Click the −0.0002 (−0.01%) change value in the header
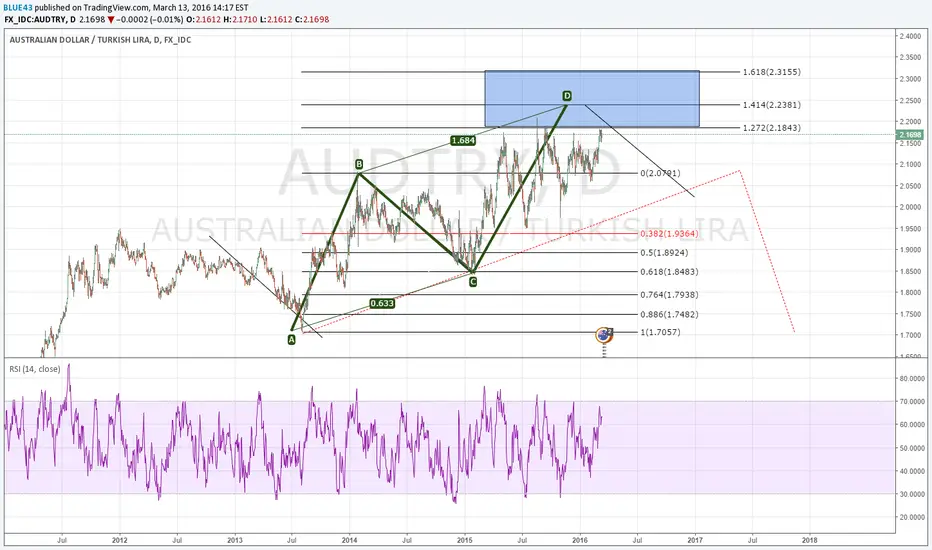This screenshot has width=932, height=550. tap(150, 20)
